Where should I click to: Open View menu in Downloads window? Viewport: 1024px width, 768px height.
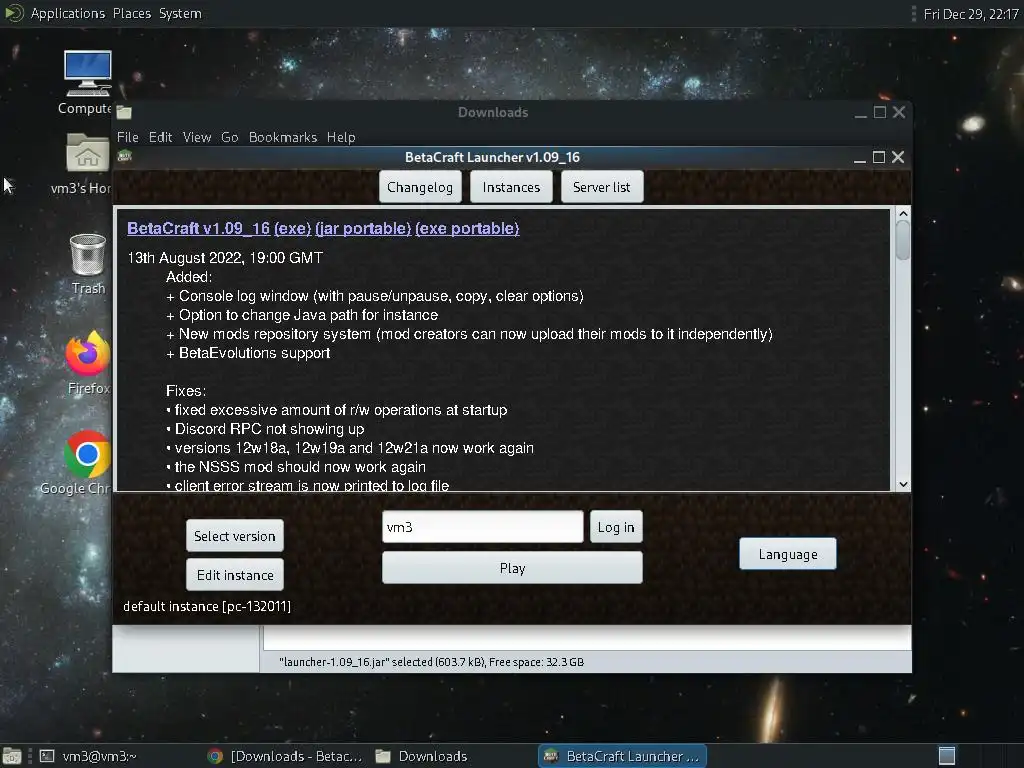(197, 137)
